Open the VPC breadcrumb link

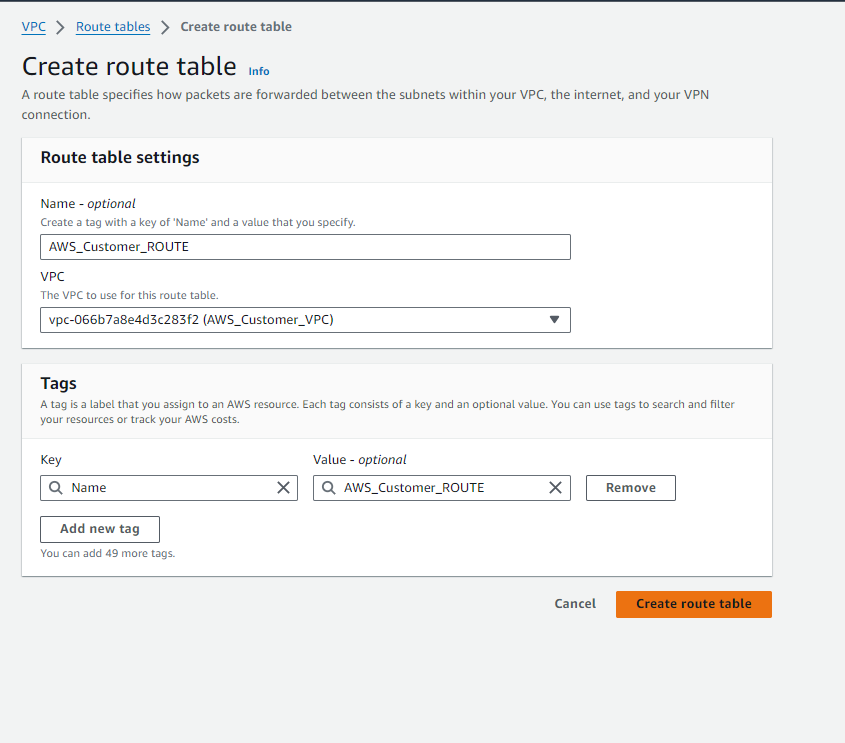pyautogui.click(x=33, y=26)
